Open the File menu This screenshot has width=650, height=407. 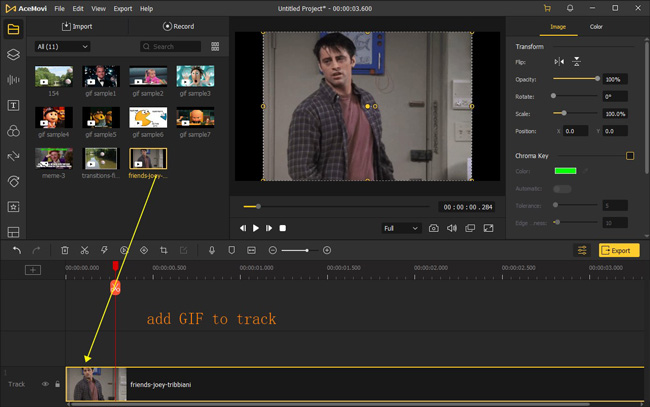pyautogui.click(x=59, y=9)
